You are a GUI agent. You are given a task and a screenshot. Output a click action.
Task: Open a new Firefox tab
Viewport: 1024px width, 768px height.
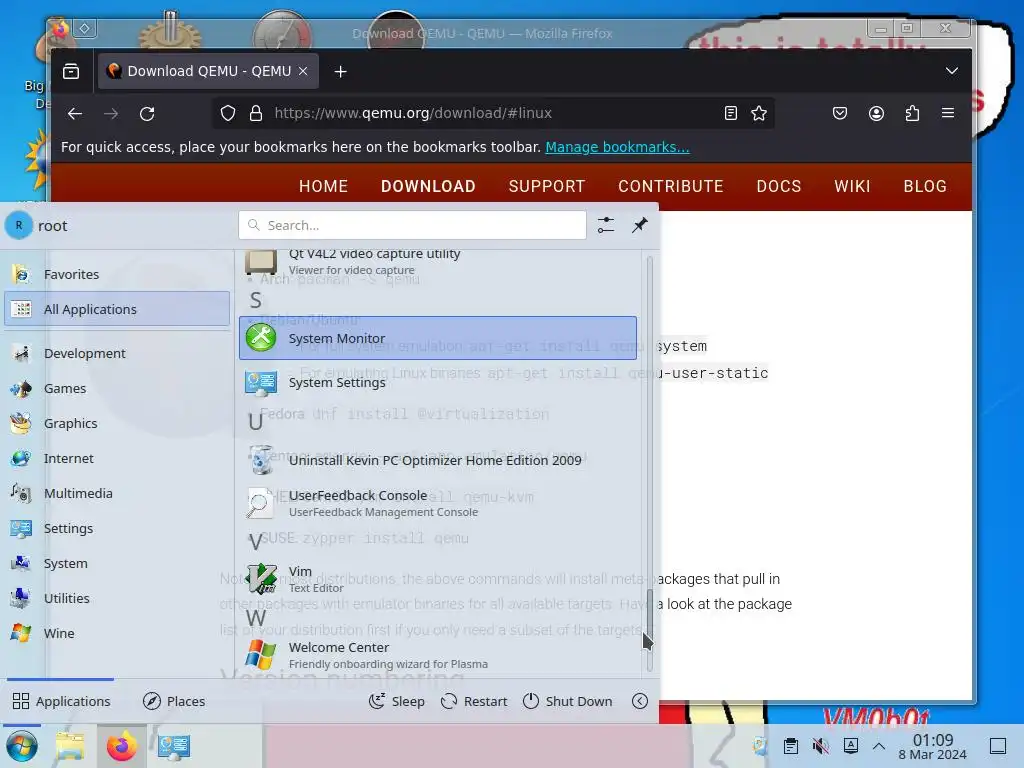(340, 71)
